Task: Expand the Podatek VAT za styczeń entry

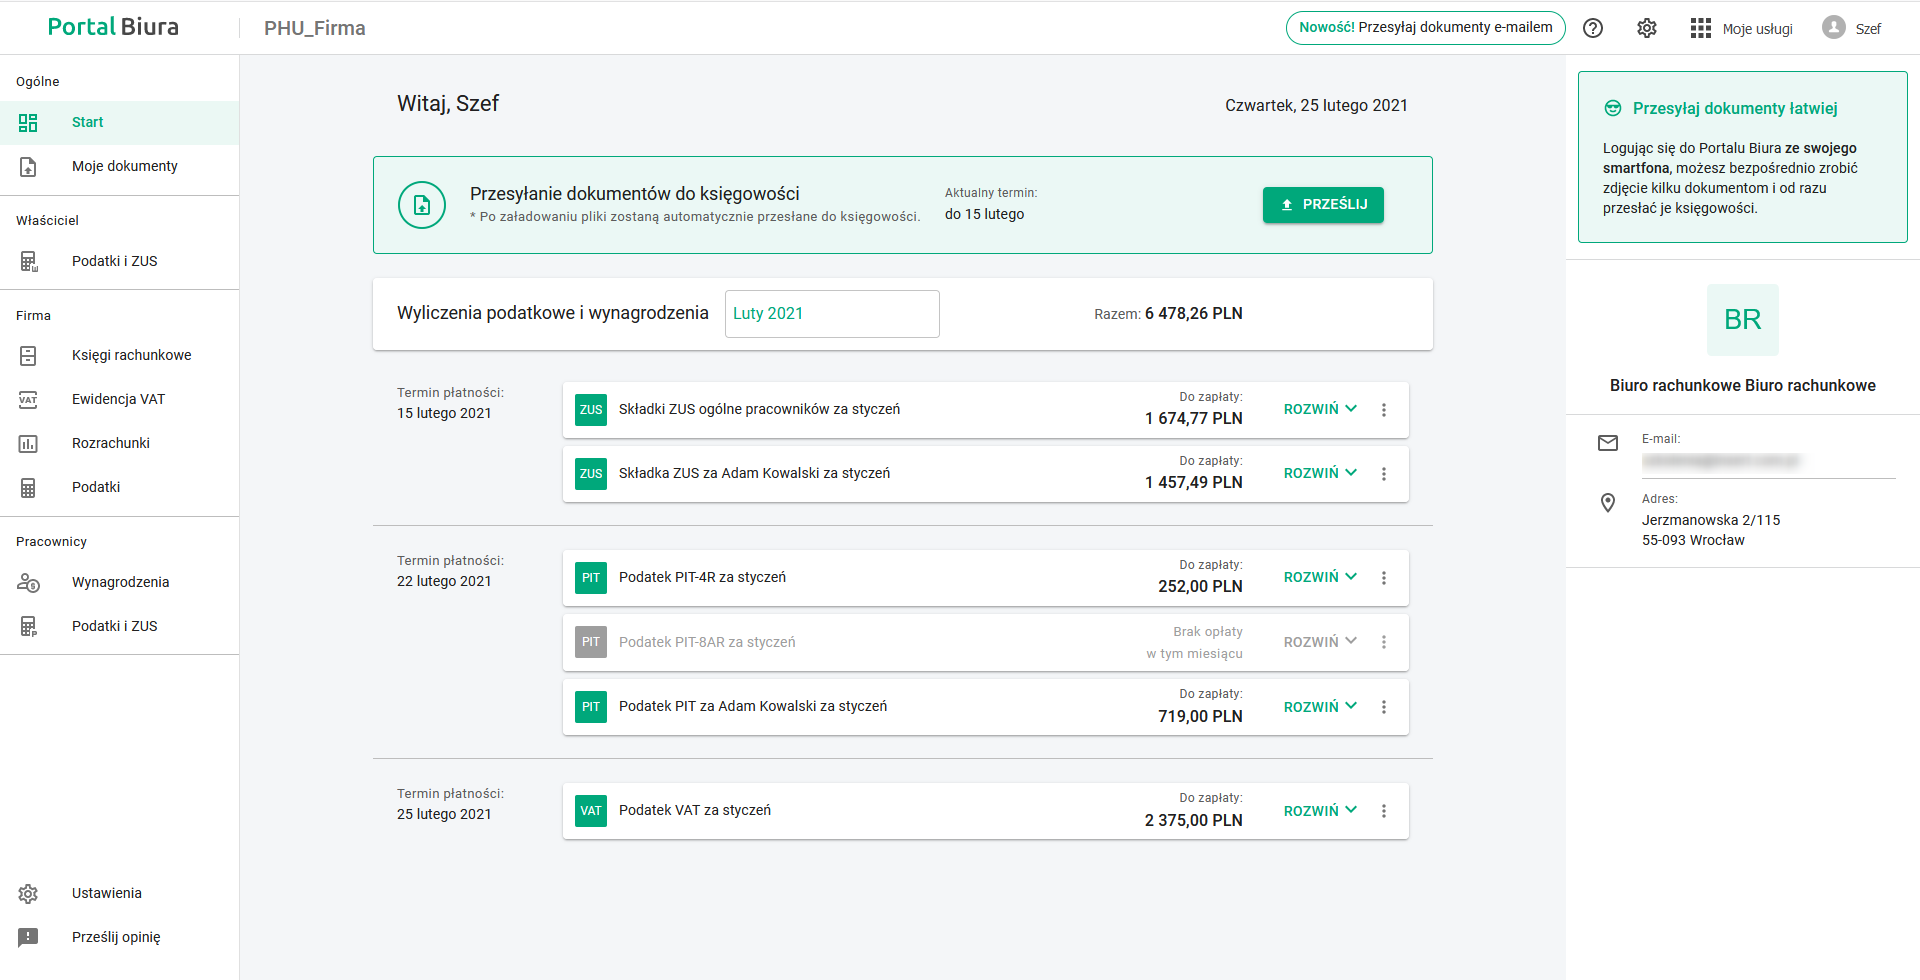Action: pyautogui.click(x=1320, y=811)
